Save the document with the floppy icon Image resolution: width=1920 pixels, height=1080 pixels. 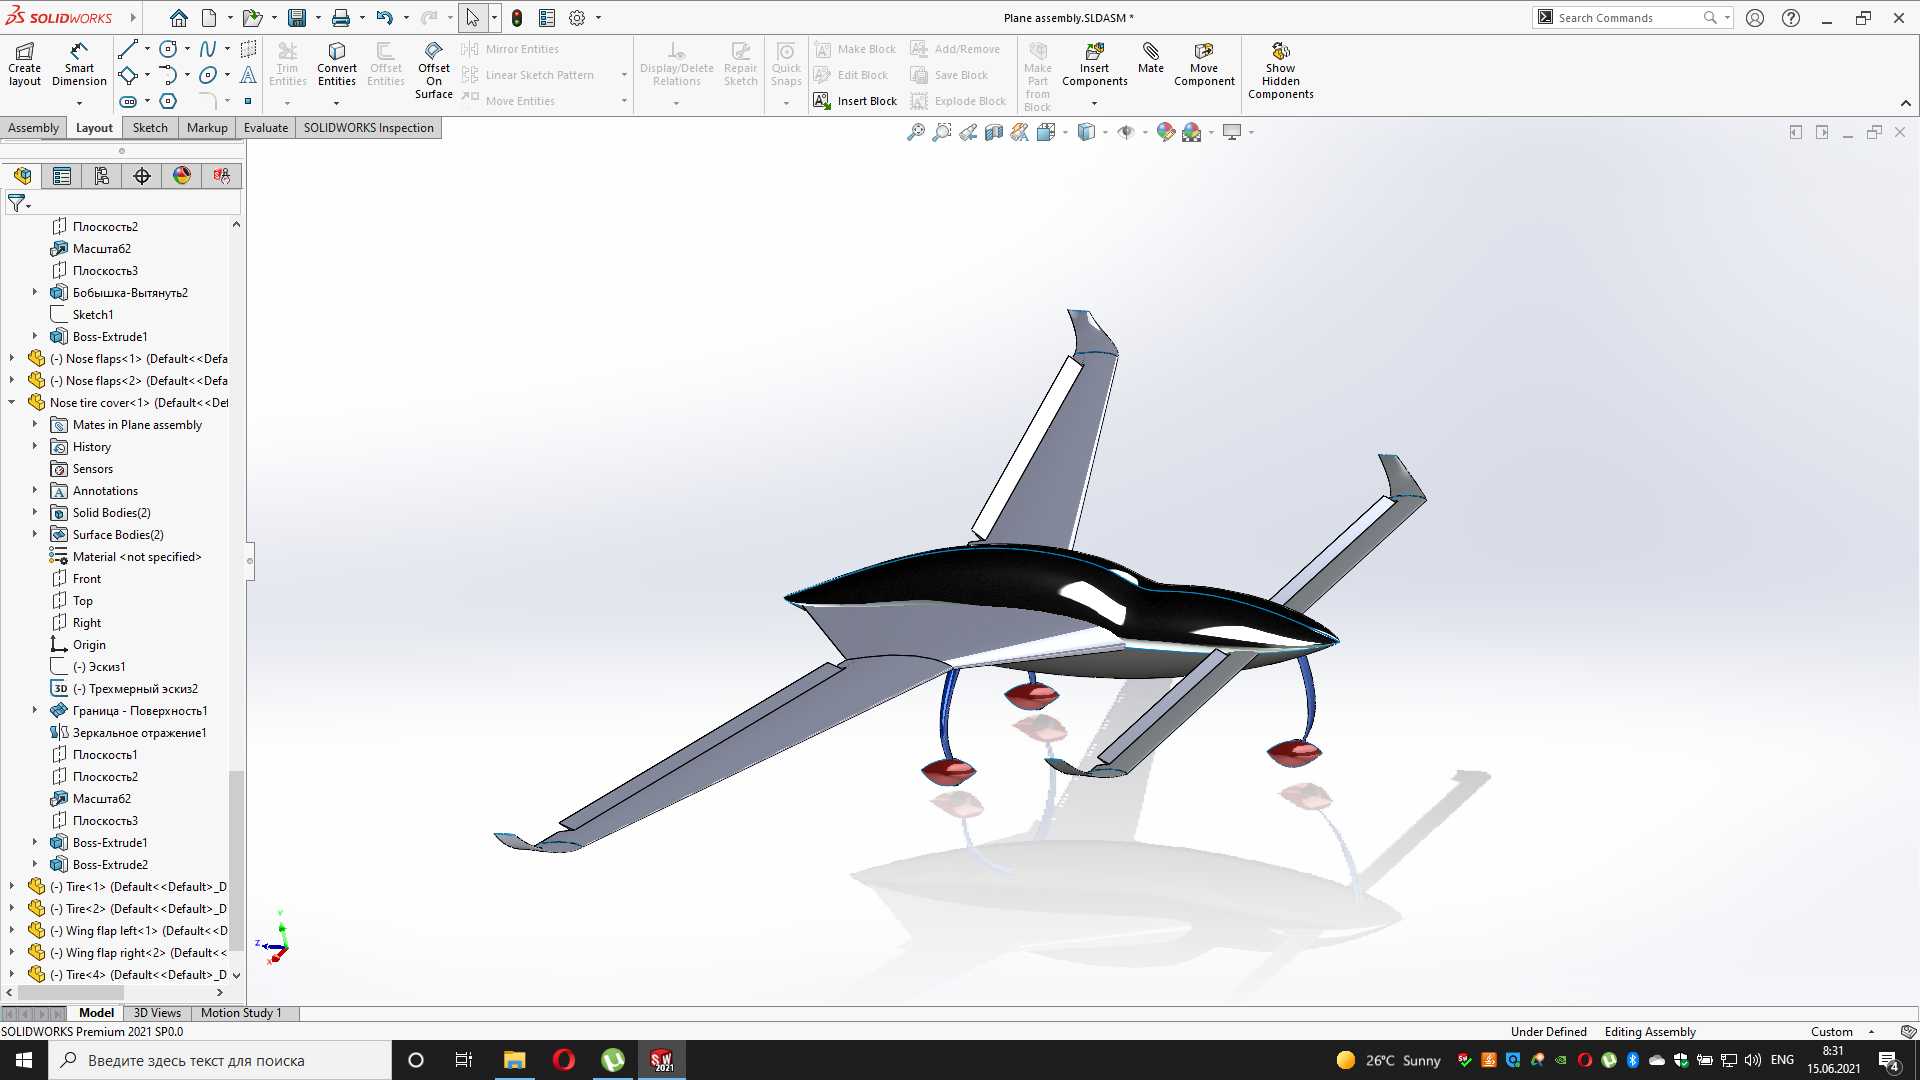297,18
